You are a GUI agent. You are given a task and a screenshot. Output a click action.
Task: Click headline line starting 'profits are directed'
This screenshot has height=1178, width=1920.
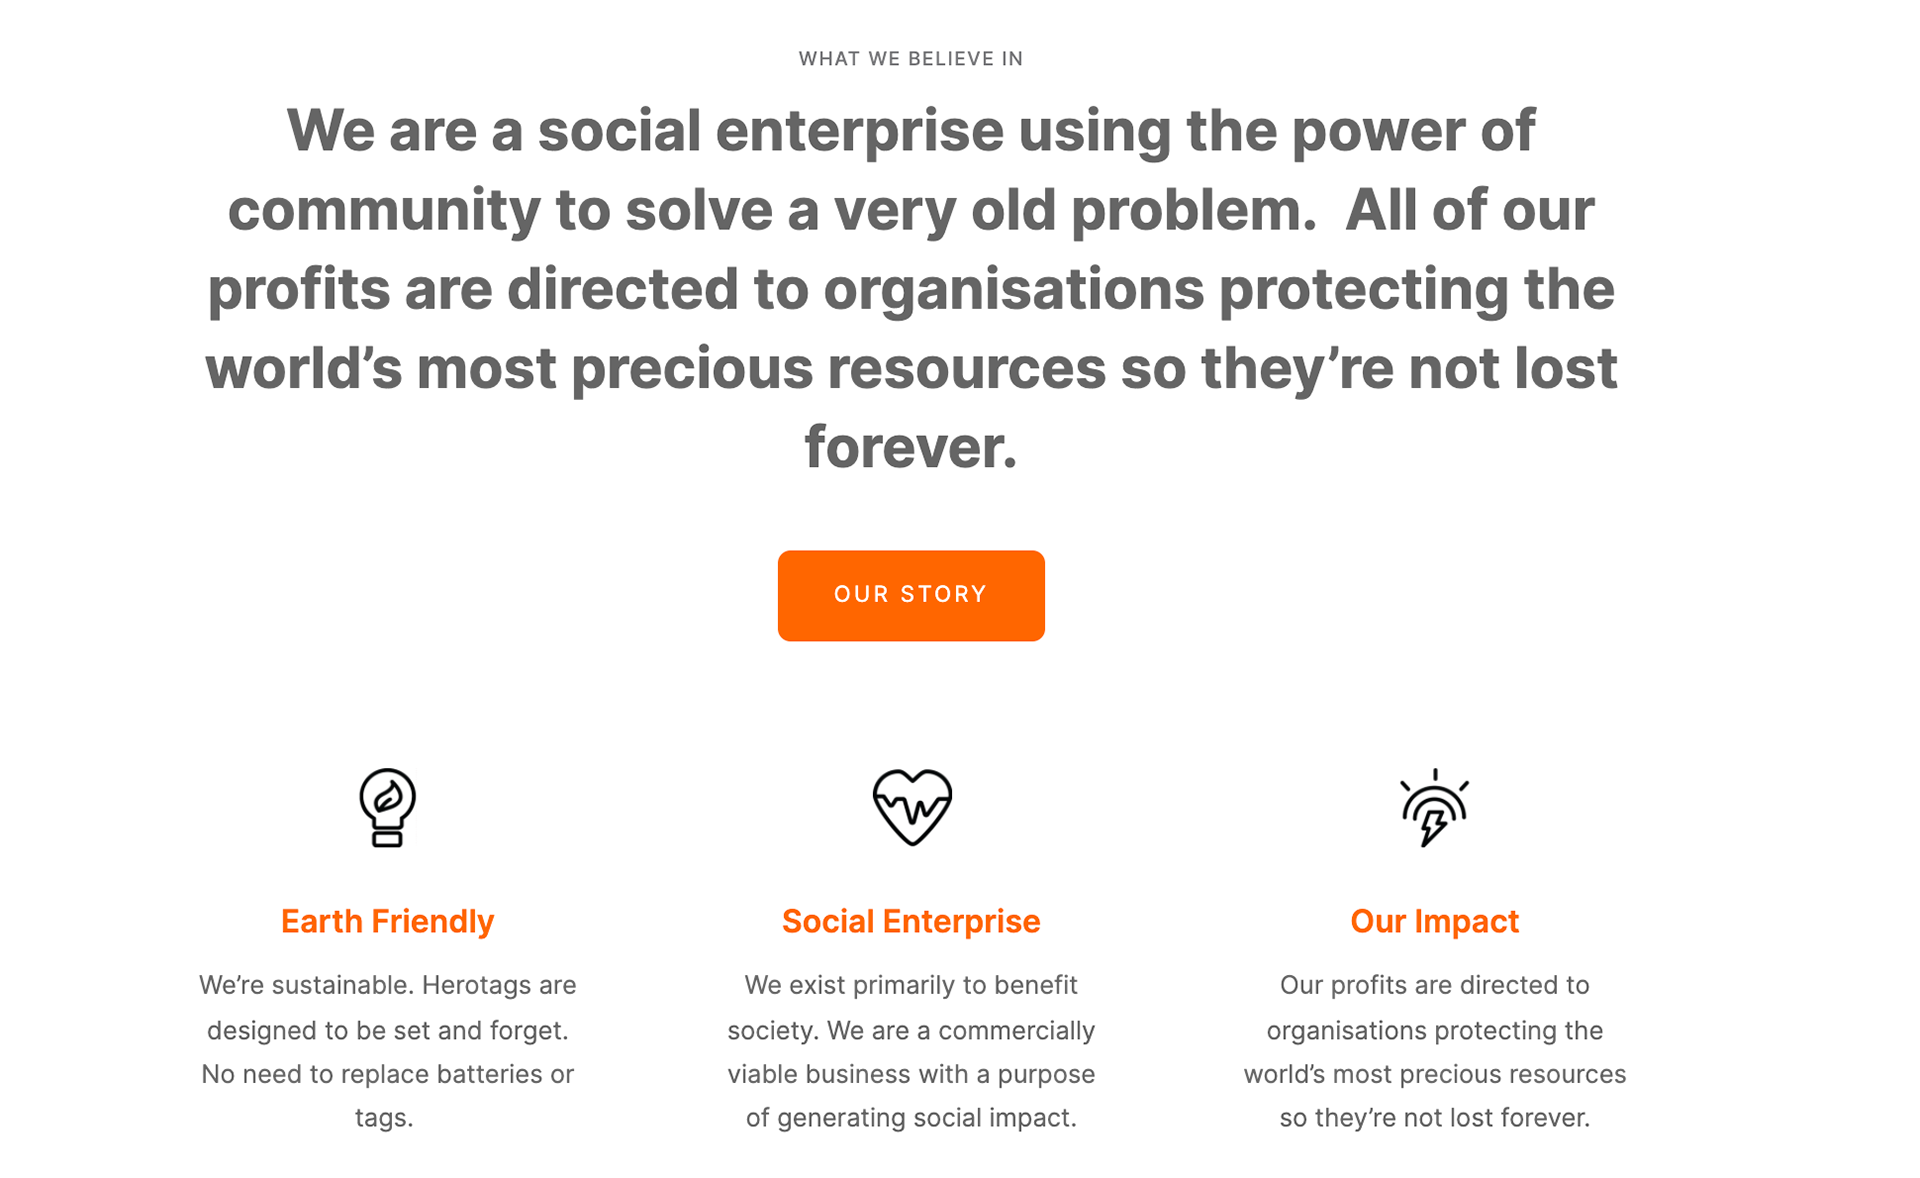point(911,289)
